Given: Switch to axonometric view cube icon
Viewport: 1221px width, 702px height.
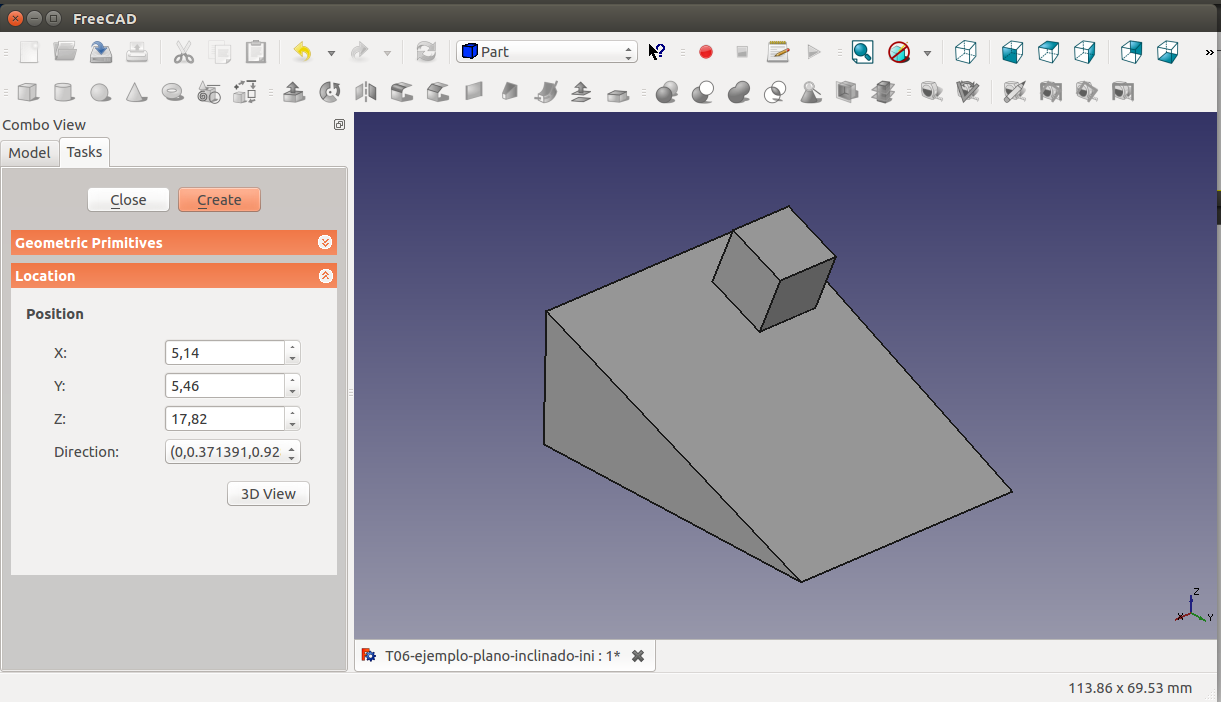Looking at the screenshot, I should pos(965,52).
